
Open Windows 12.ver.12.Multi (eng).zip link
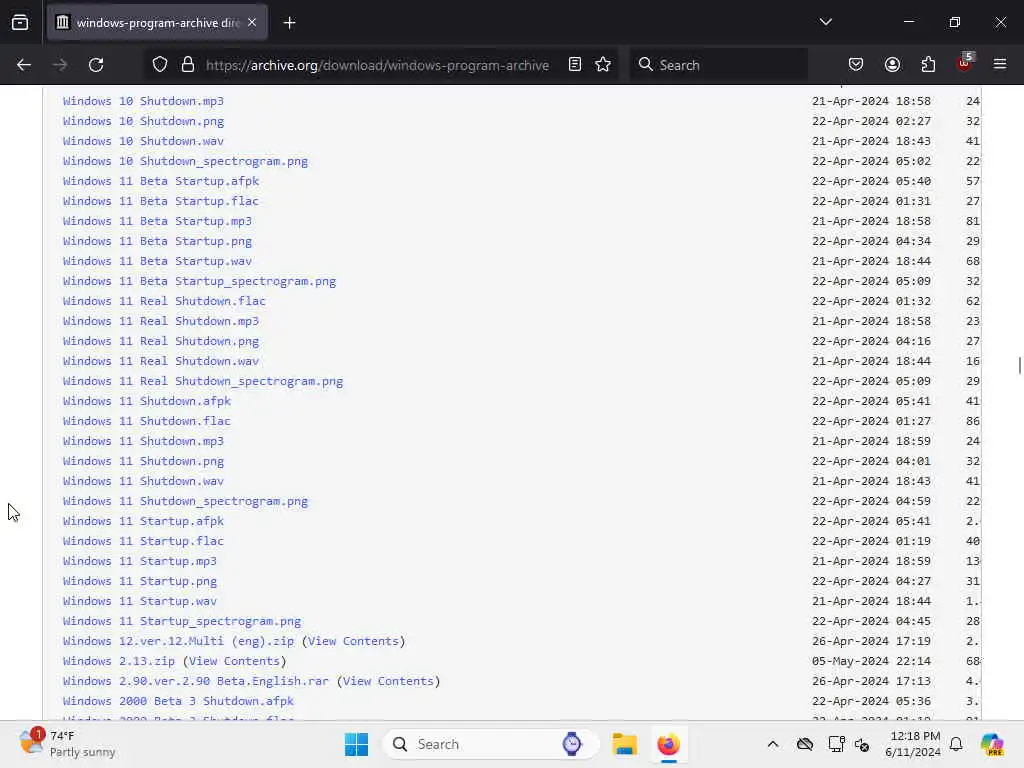tap(178, 641)
